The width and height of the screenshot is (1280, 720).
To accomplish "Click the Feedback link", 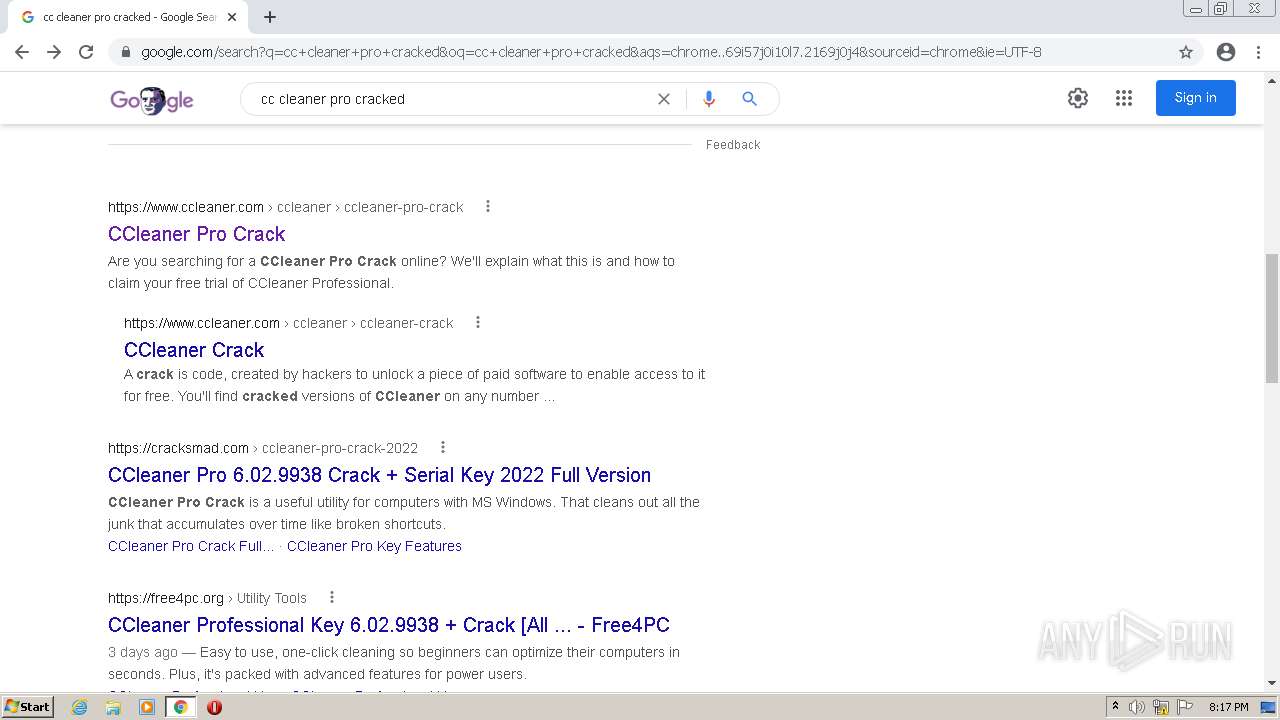I will coord(733,145).
